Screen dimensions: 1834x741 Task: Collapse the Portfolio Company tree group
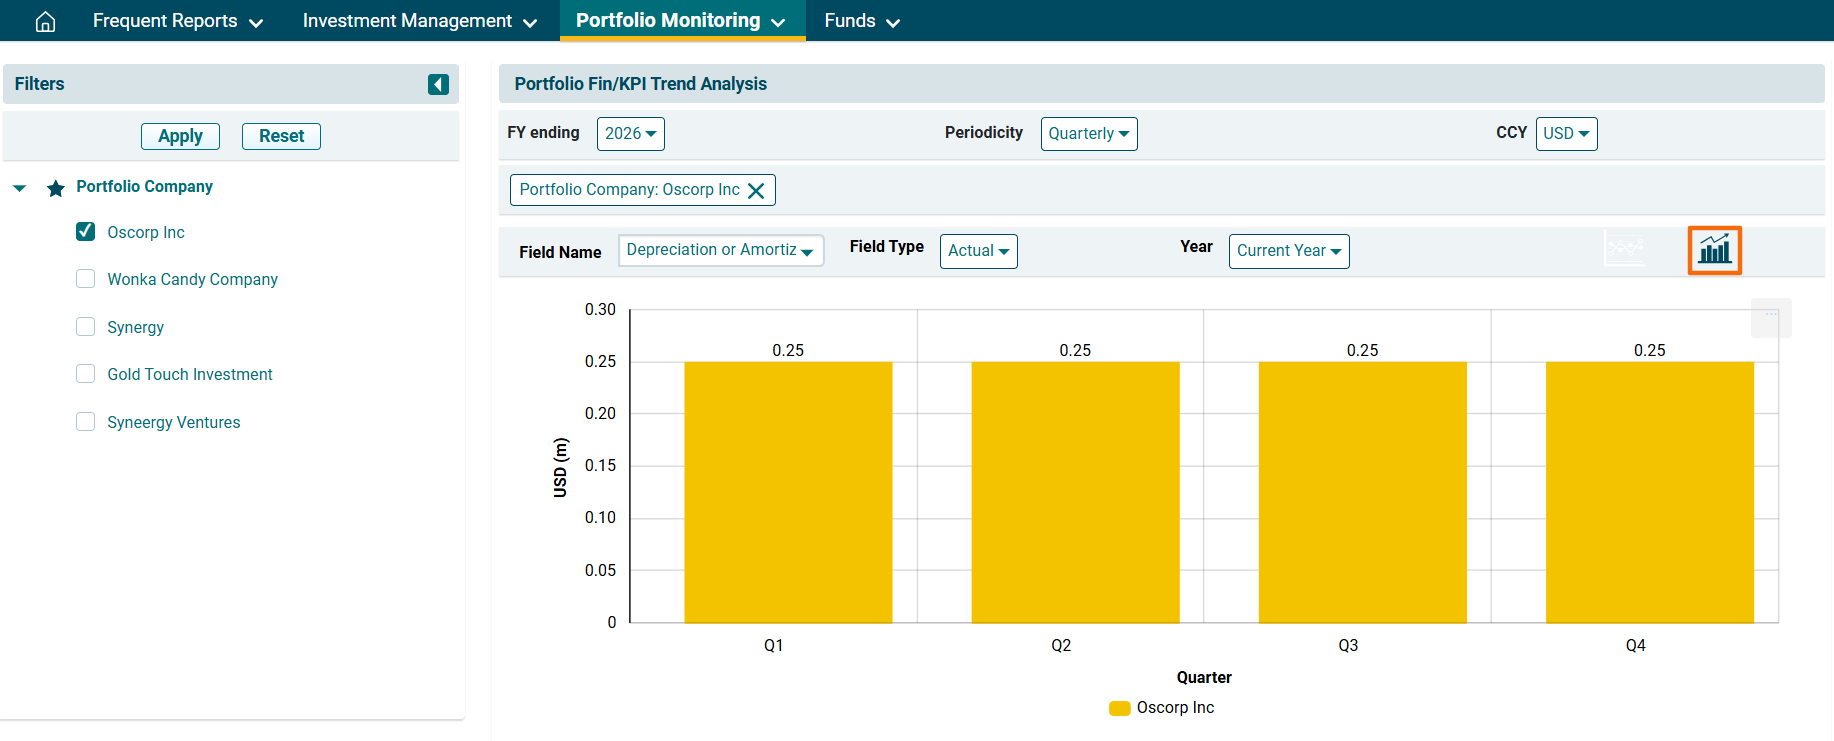(x=20, y=188)
